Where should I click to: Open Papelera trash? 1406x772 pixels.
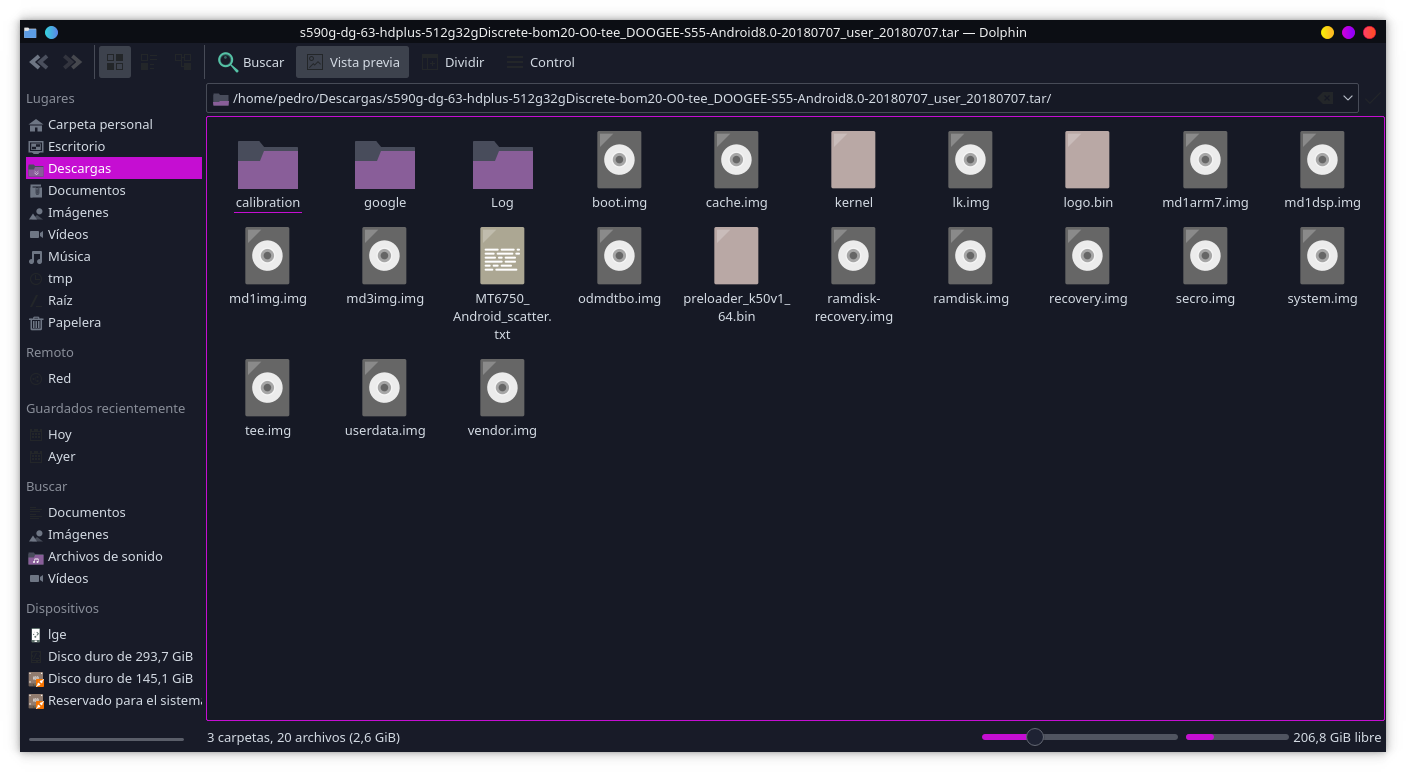pos(114,323)
